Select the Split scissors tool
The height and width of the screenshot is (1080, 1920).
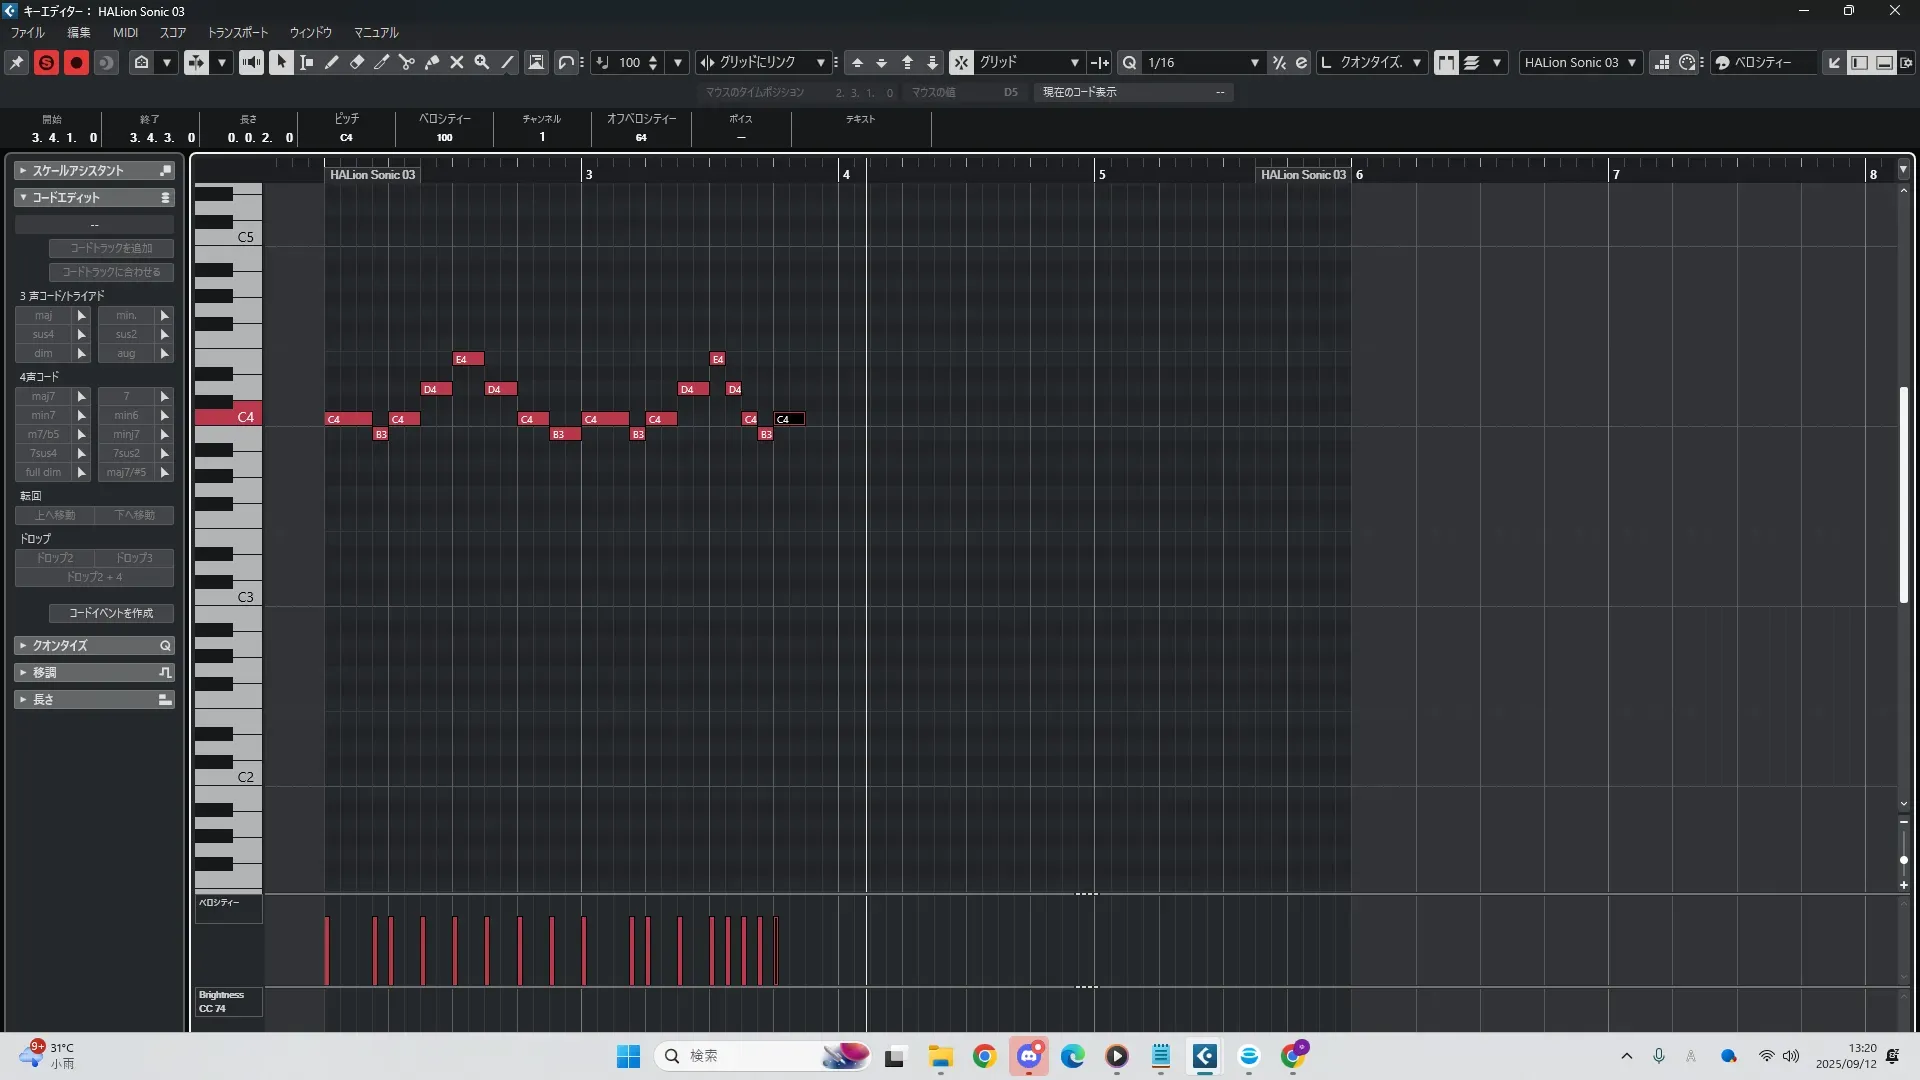[x=407, y=62]
